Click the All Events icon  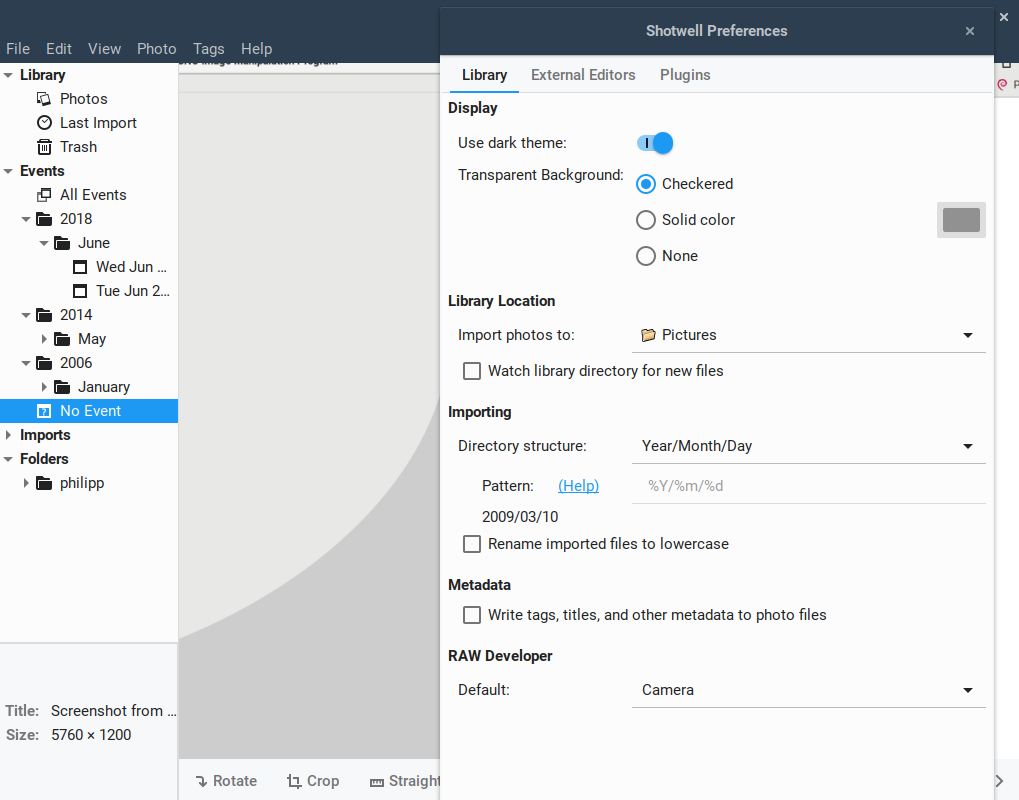coord(44,195)
